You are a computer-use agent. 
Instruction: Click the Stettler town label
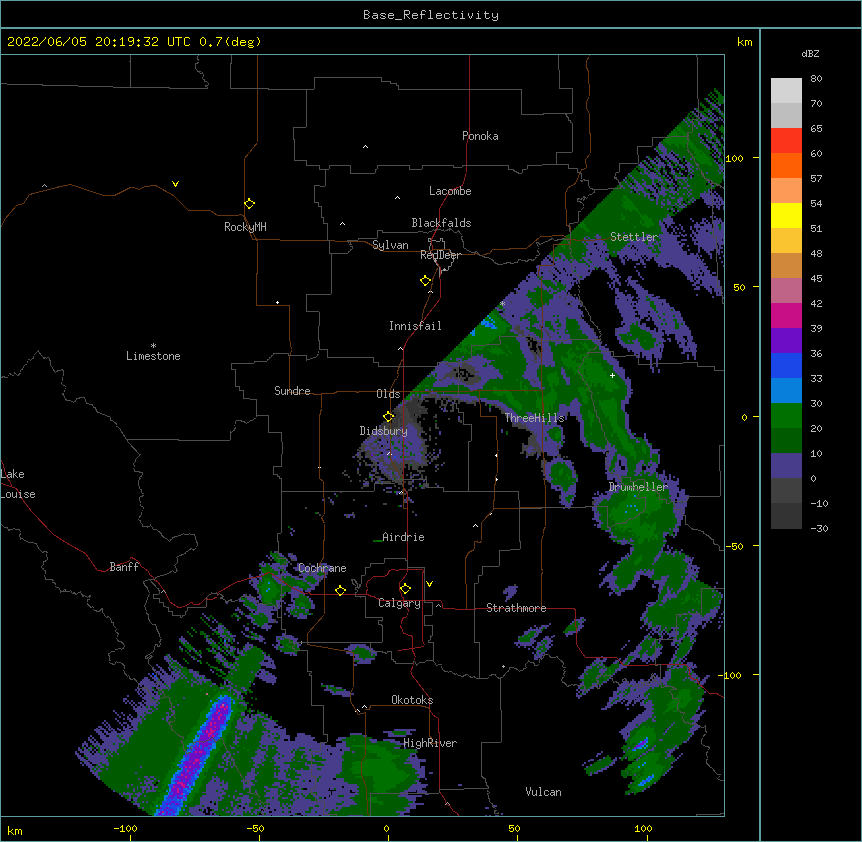tap(634, 237)
